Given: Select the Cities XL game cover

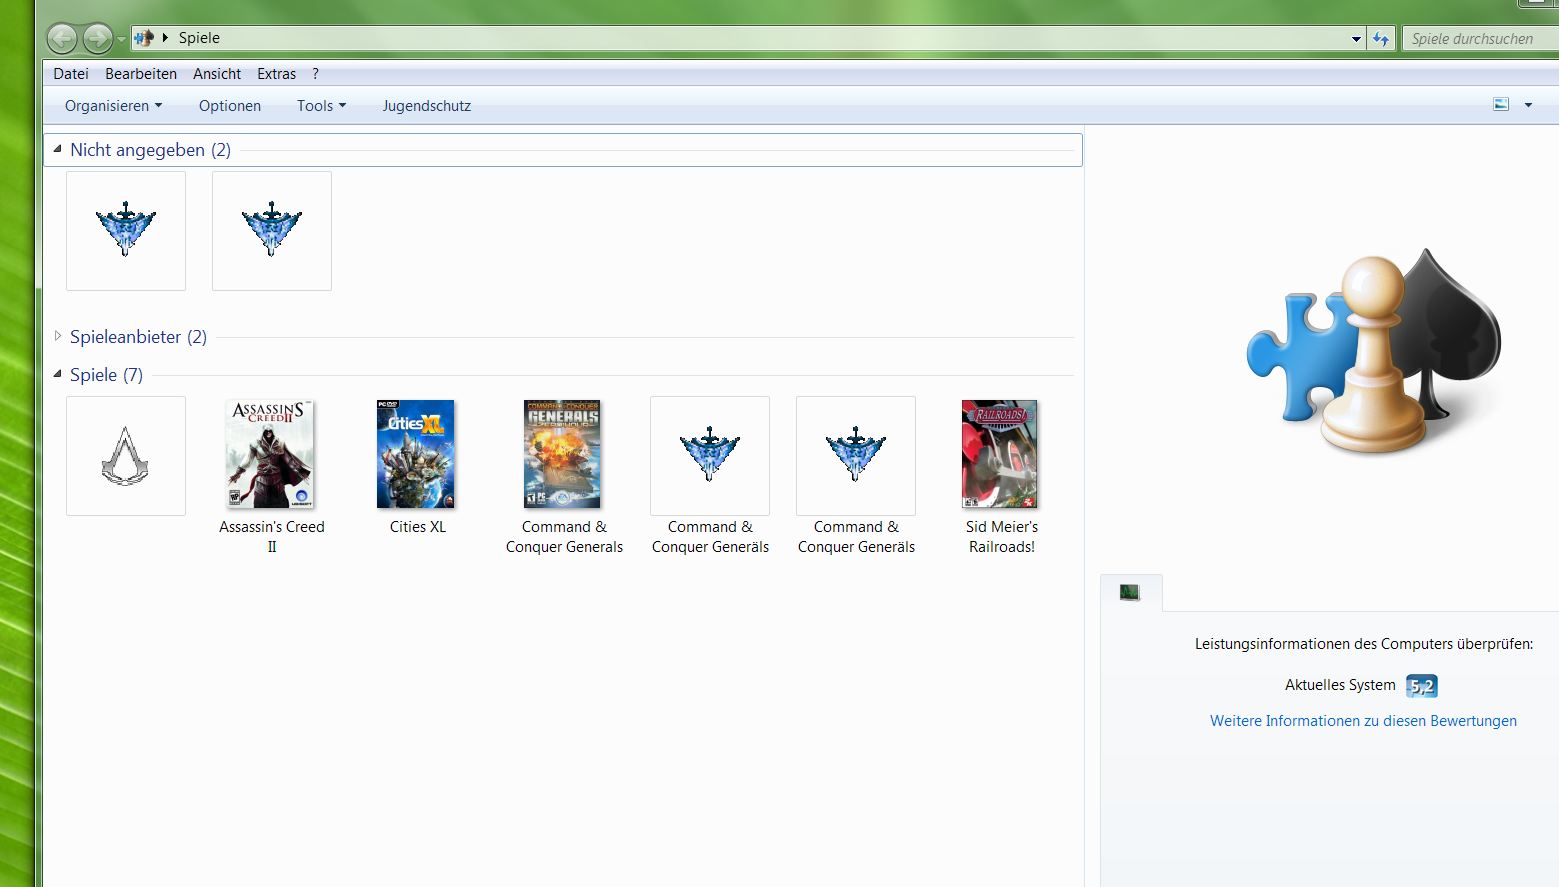Looking at the screenshot, I should [417, 455].
